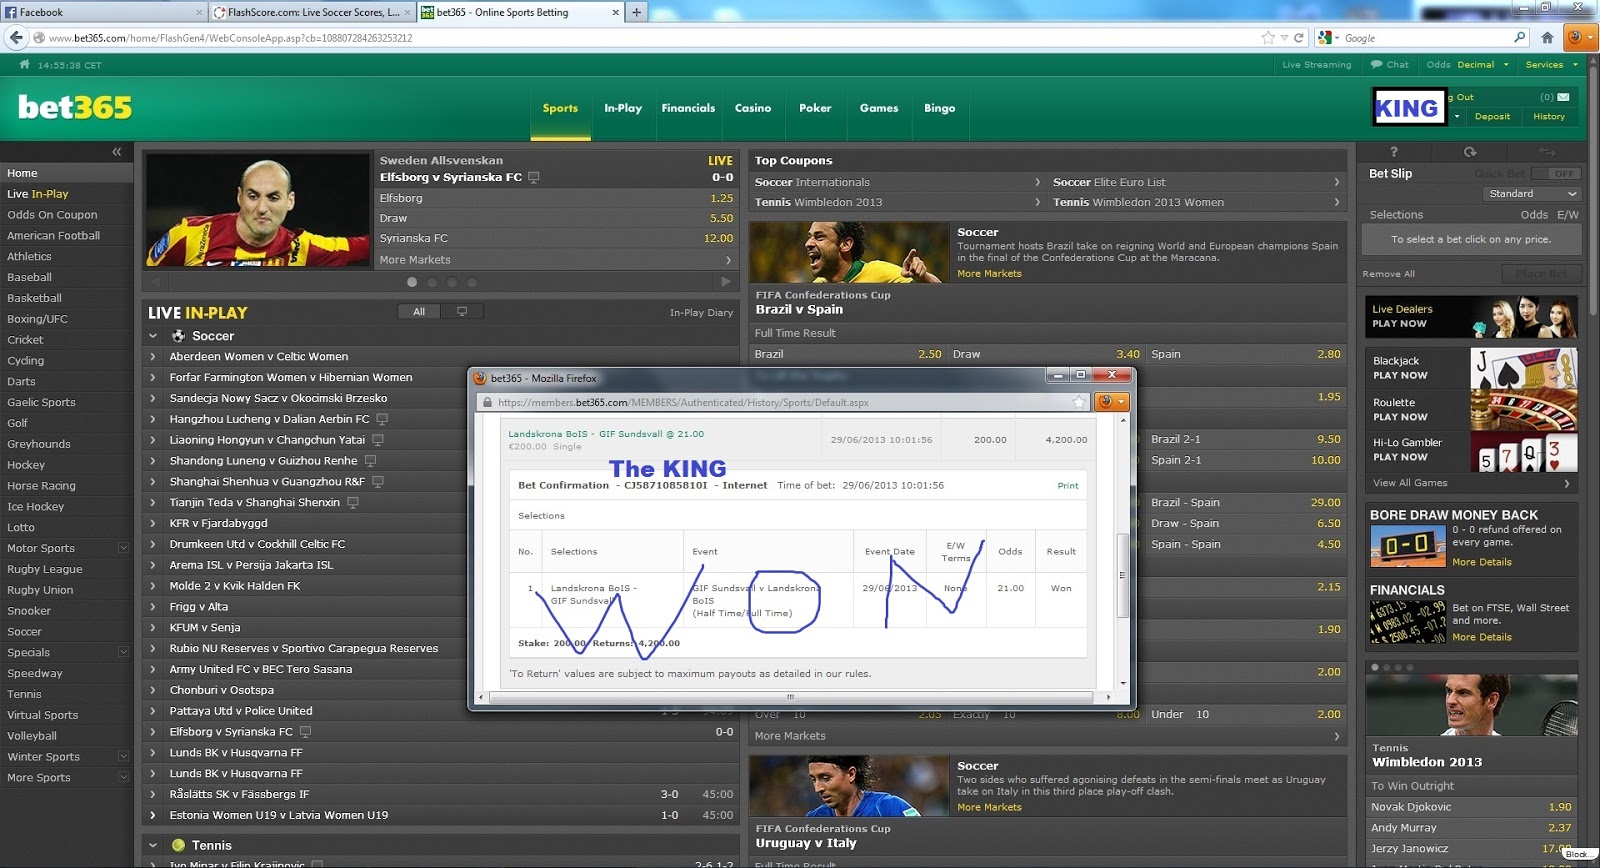Select the second carousel dot indicator
Image resolution: width=1600 pixels, height=868 pixels.
[432, 282]
